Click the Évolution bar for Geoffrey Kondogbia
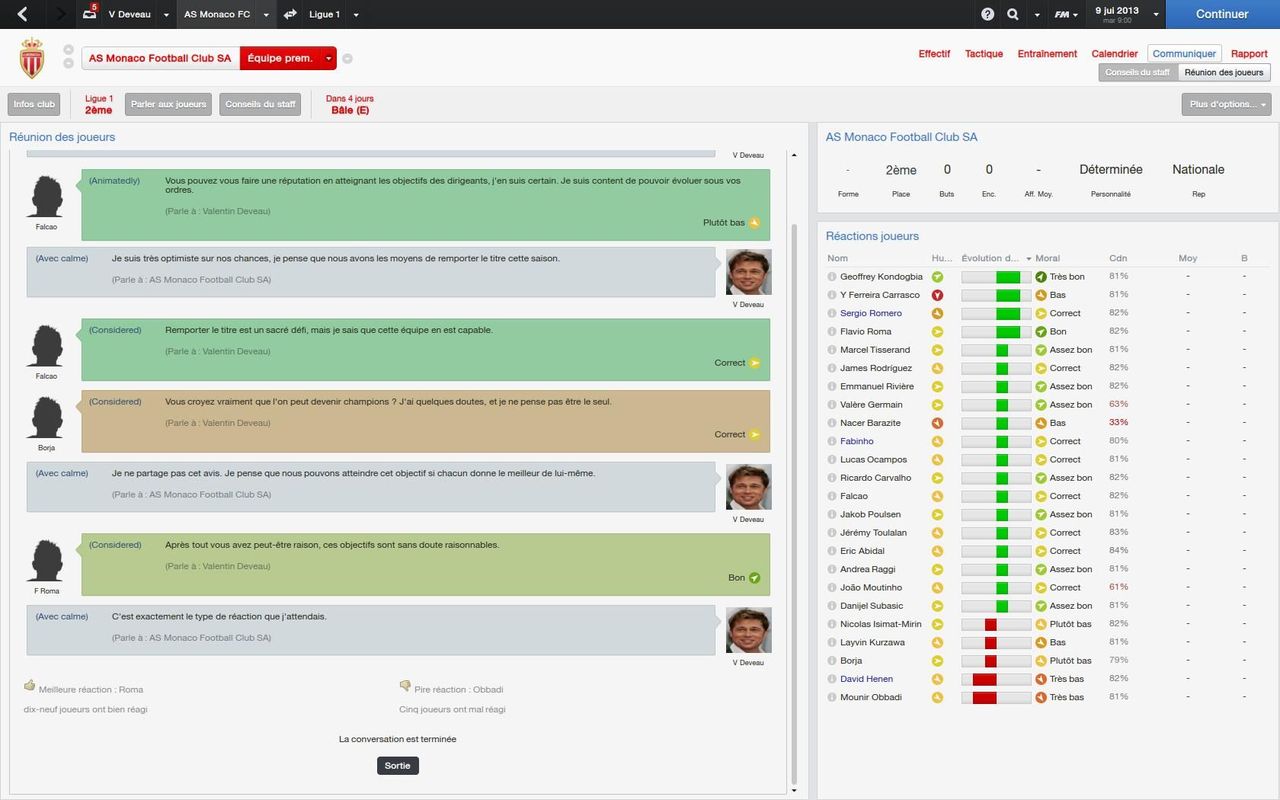The width and height of the screenshot is (1280, 800). pos(996,277)
